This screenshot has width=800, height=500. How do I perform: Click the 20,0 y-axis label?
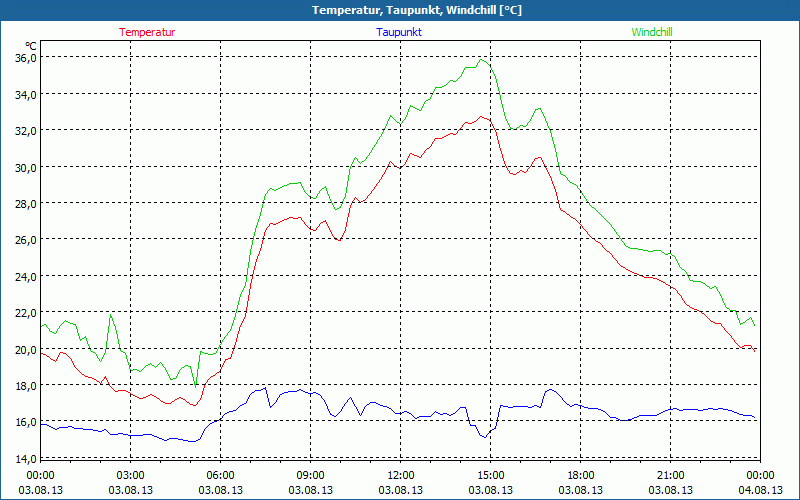click(x=26, y=349)
